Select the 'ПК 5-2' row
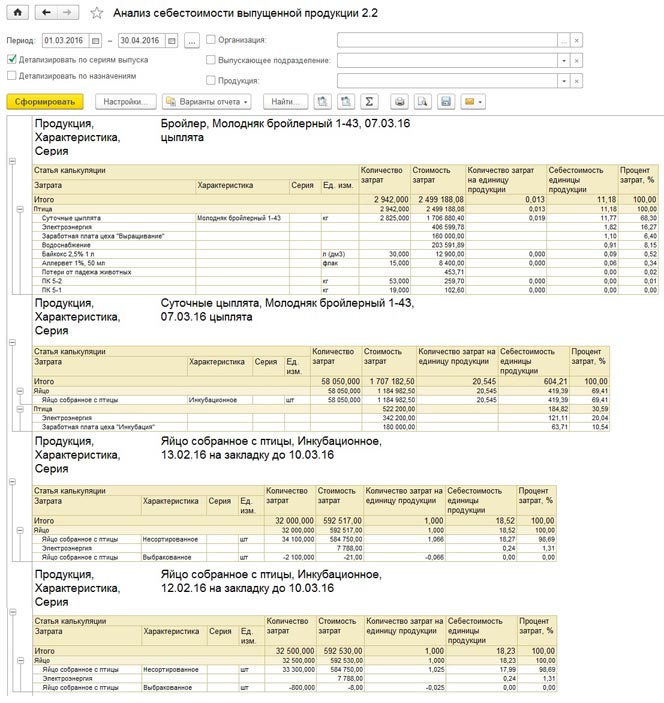 tap(345, 281)
